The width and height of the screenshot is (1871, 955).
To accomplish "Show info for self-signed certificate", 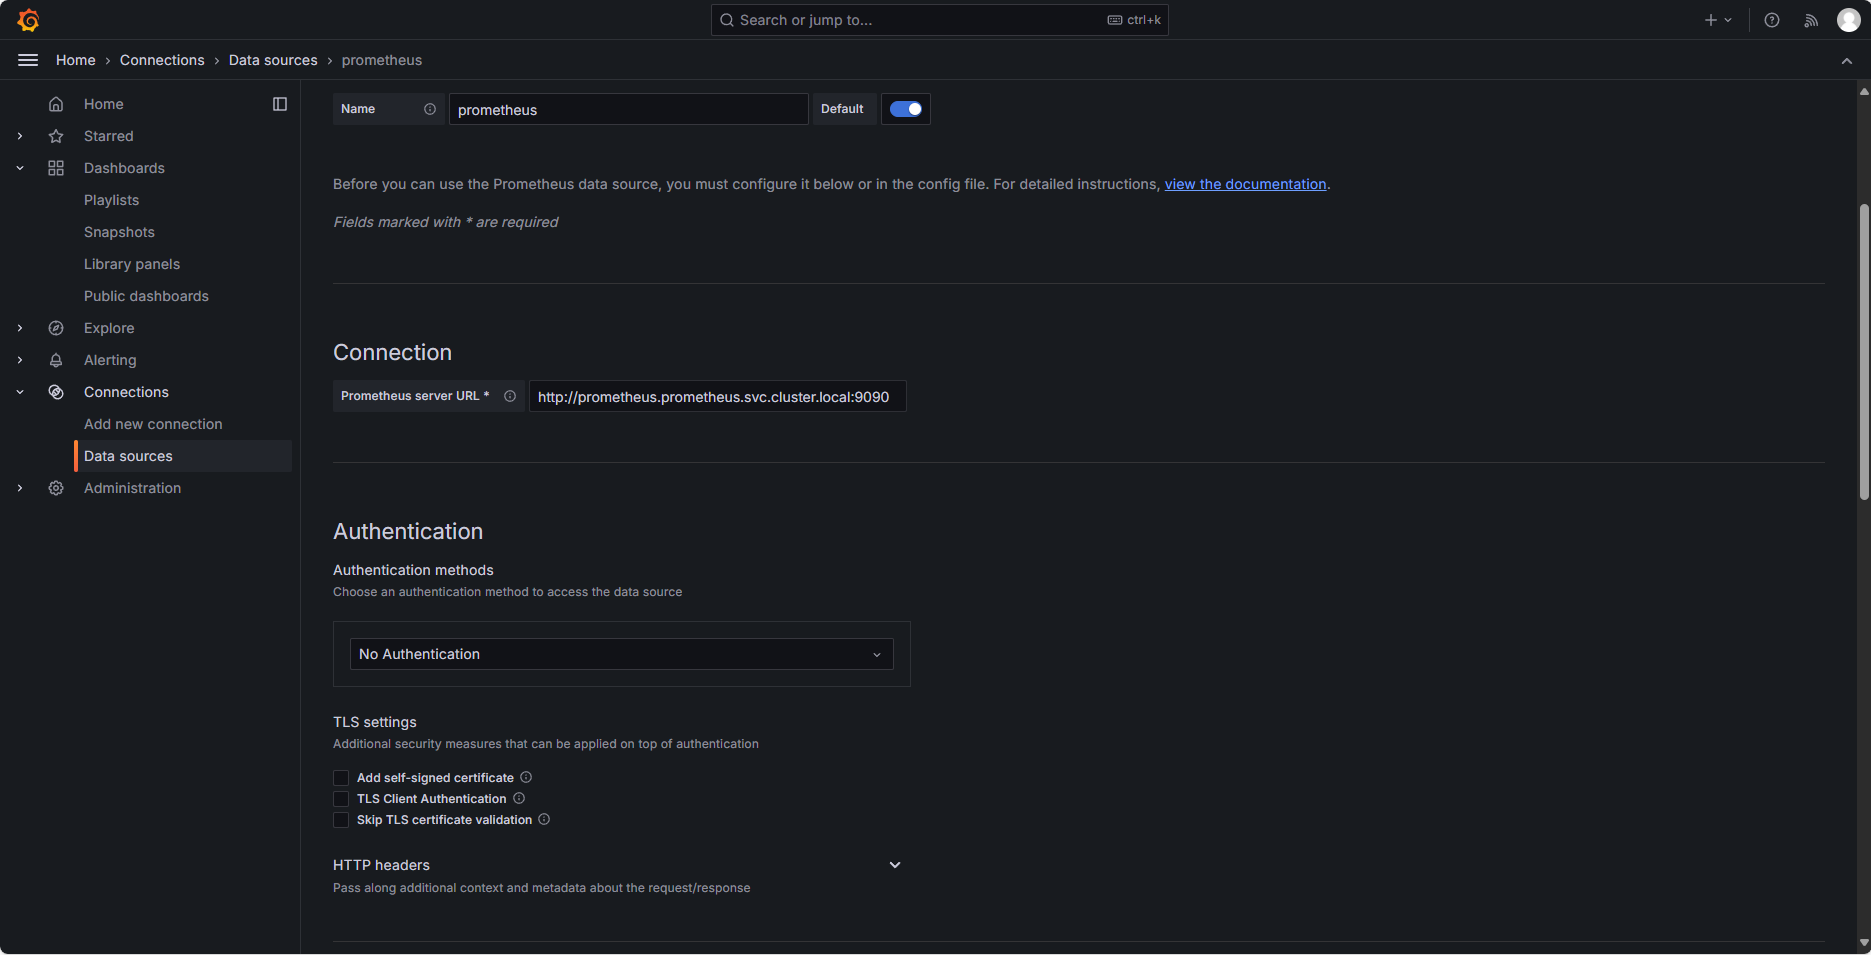I will pyautogui.click(x=526, y=777).
